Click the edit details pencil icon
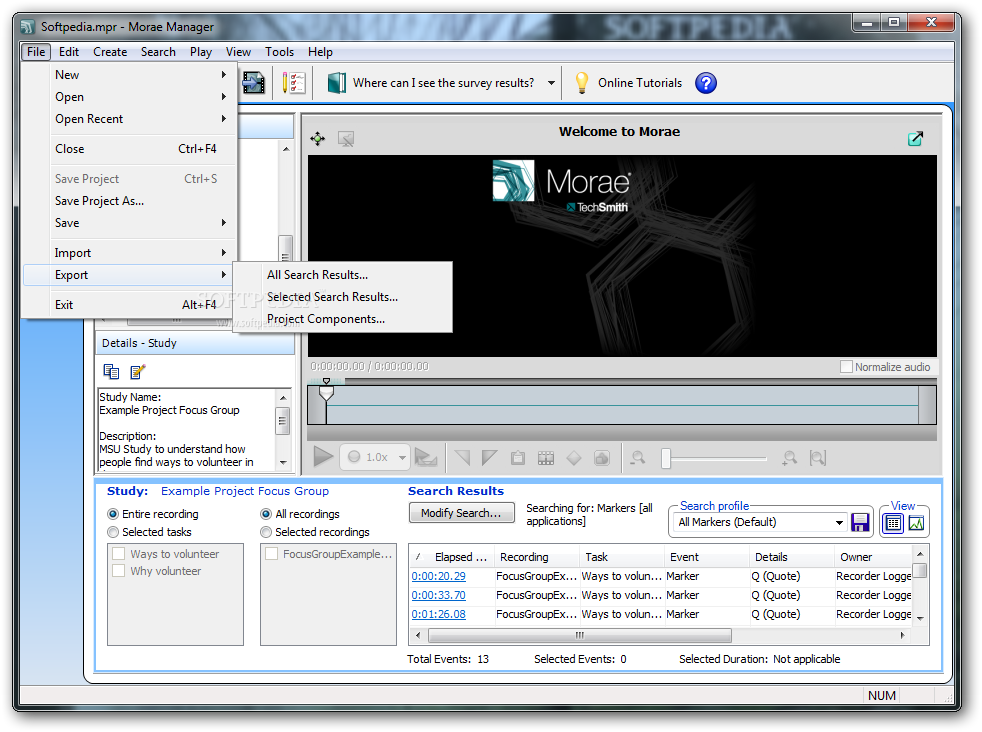 click(138, 371)
